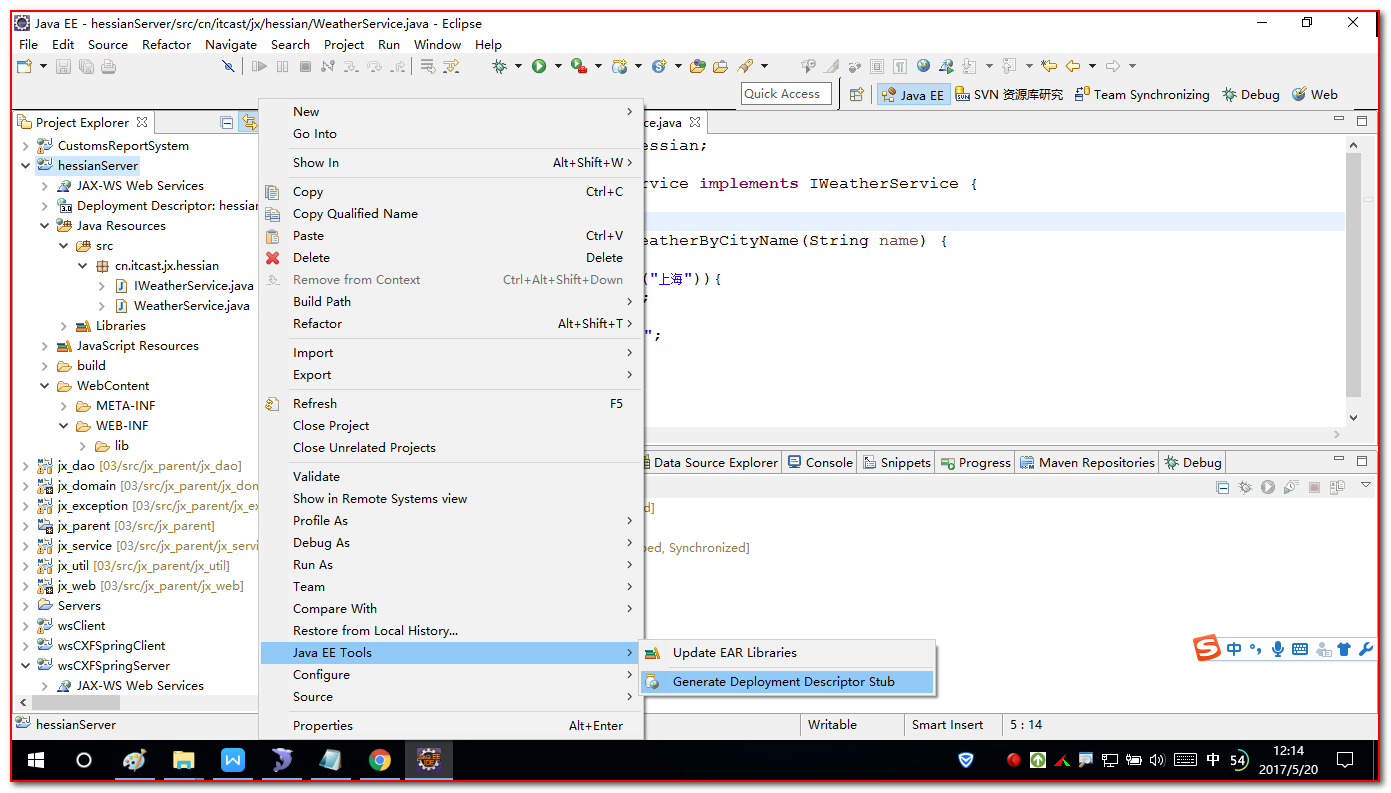Click Close Project in context menu

click(x=451, y=426)
